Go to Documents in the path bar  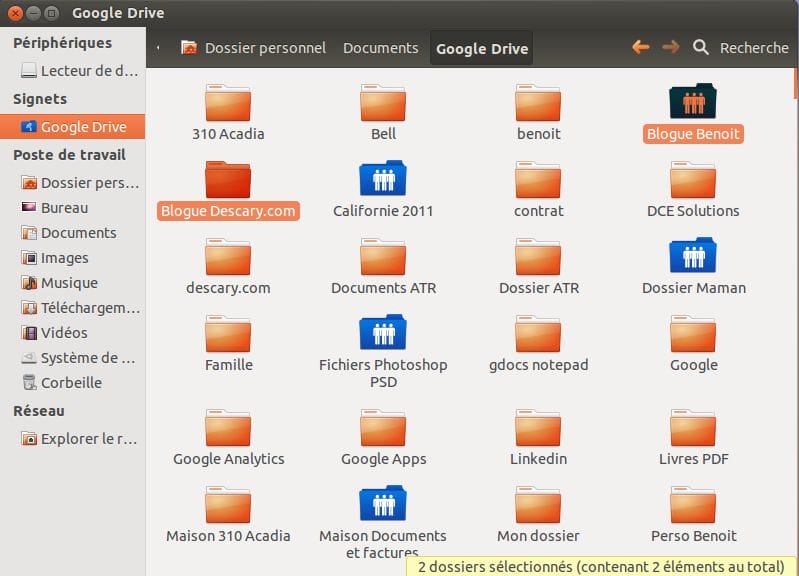[381, 48]
